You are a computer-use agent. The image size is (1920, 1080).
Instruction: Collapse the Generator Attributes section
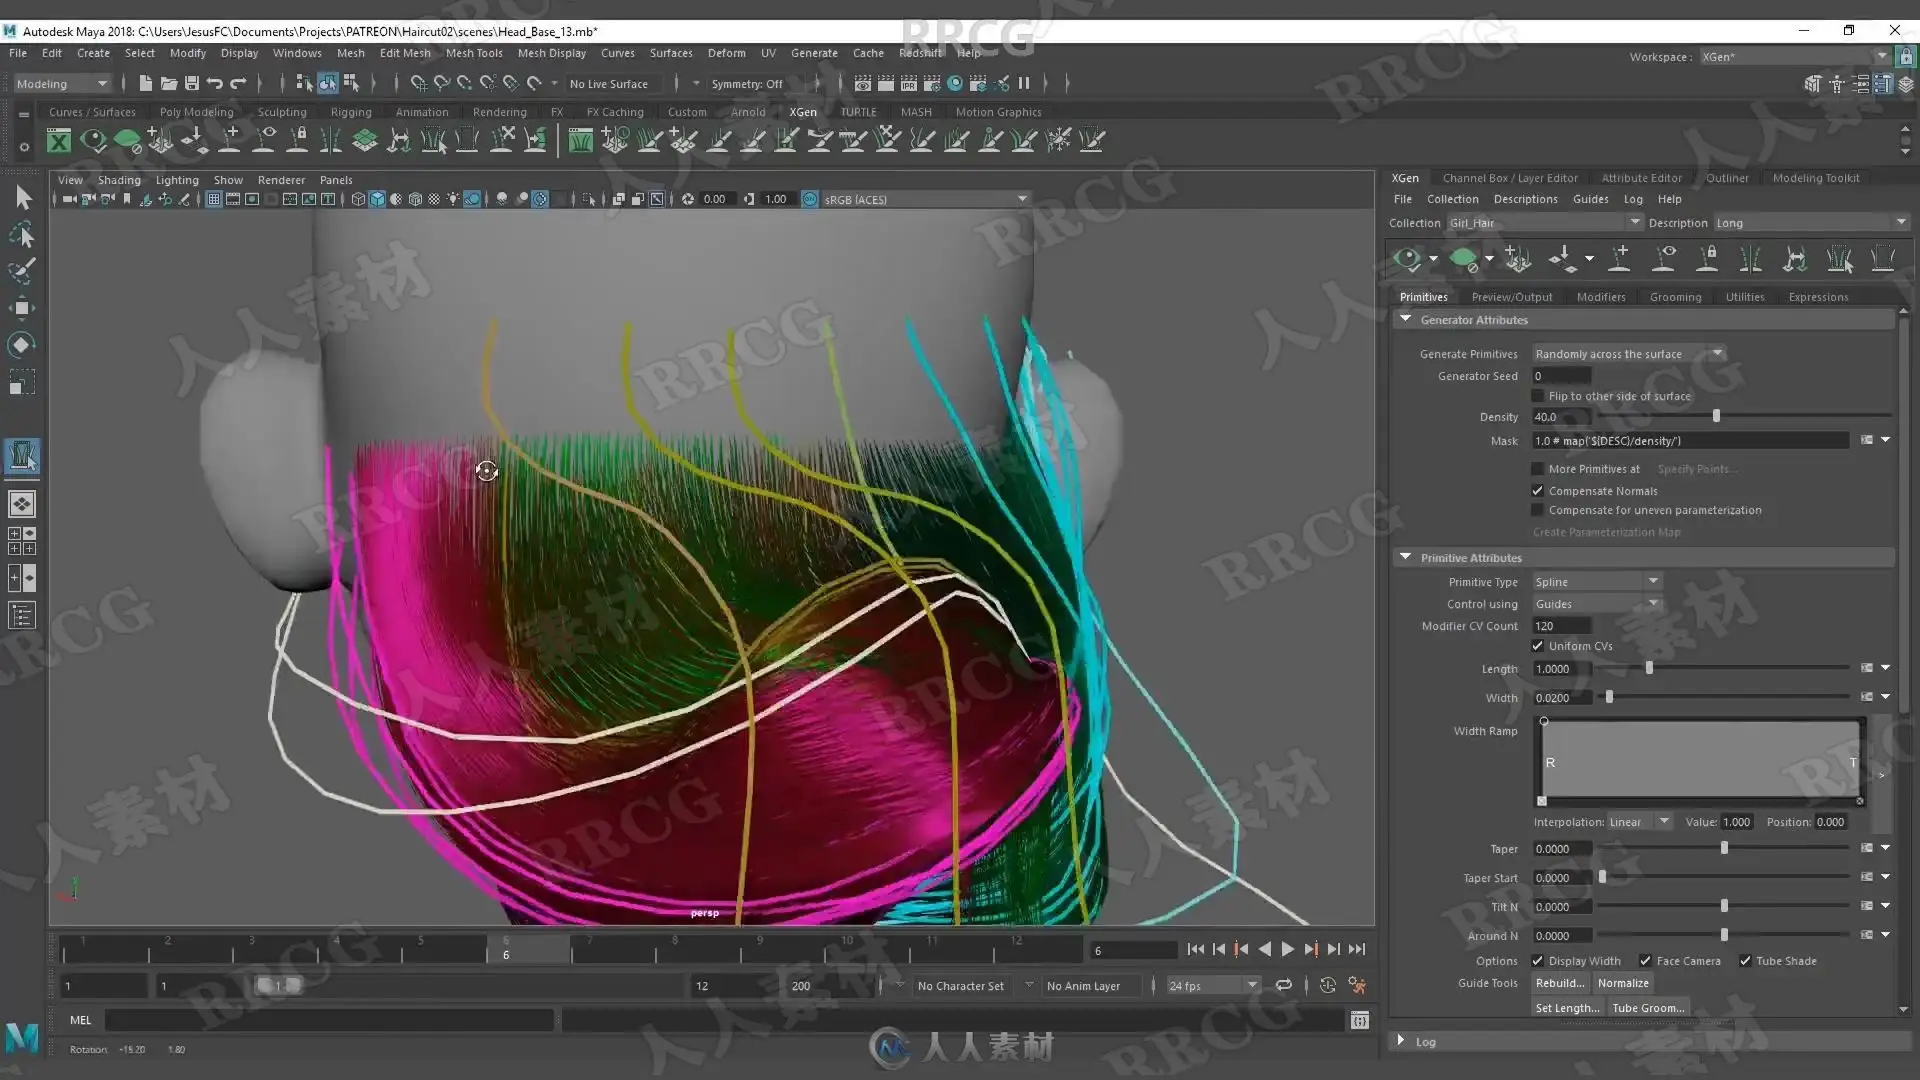pos(1406,319)
